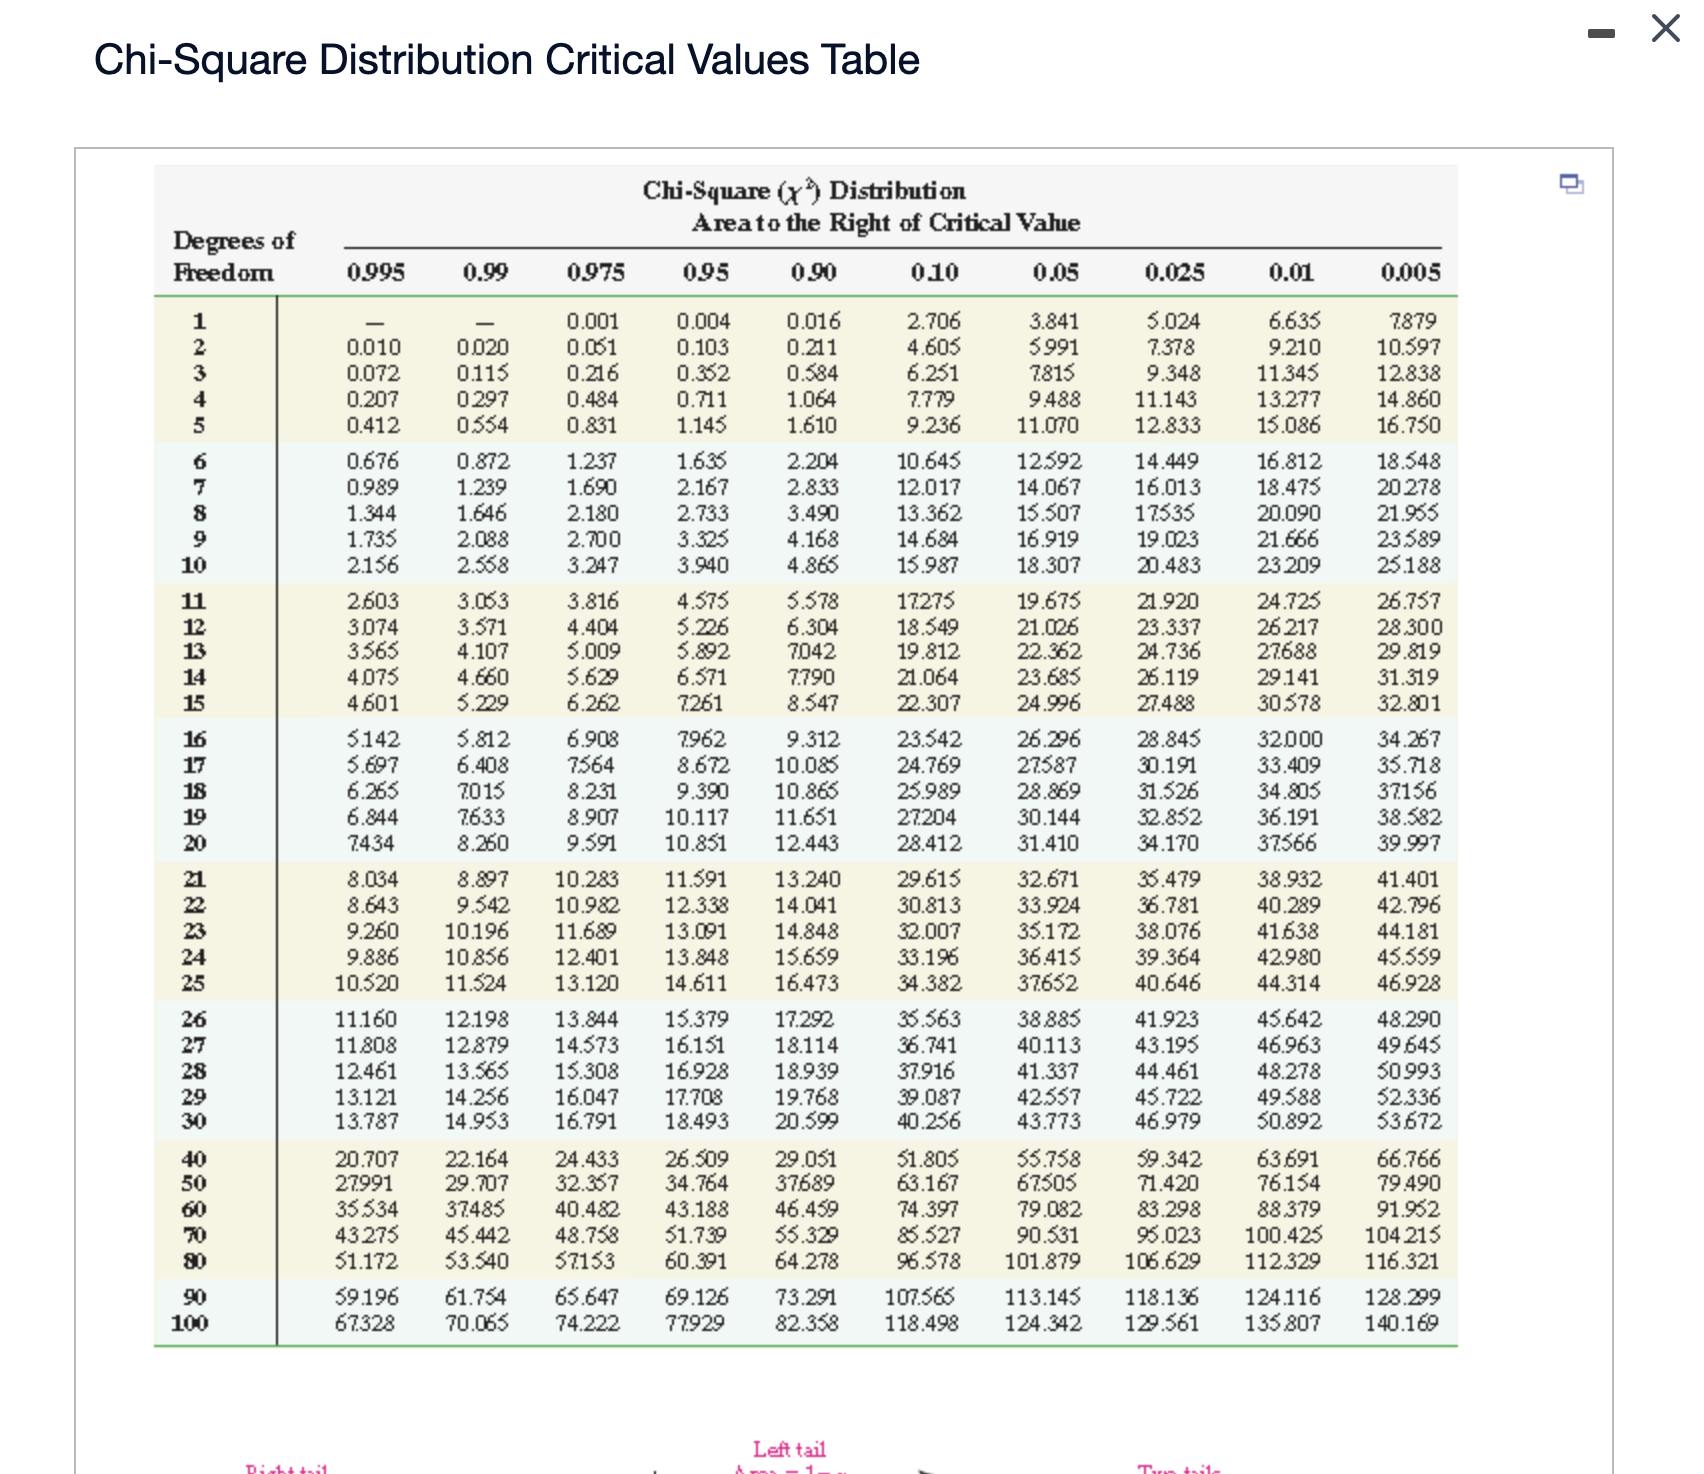Close the Chi-Square table window
This screenshot has width=1704, height=1474.
pos(1665,30)
